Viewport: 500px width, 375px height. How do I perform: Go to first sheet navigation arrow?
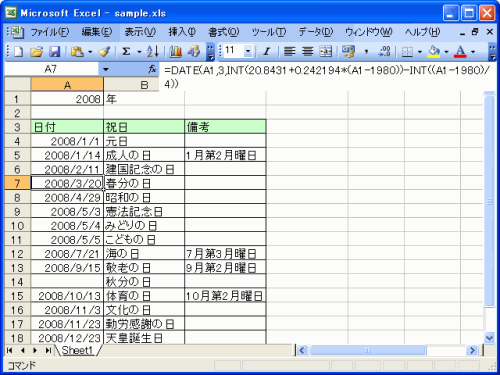tap(10, 350)
